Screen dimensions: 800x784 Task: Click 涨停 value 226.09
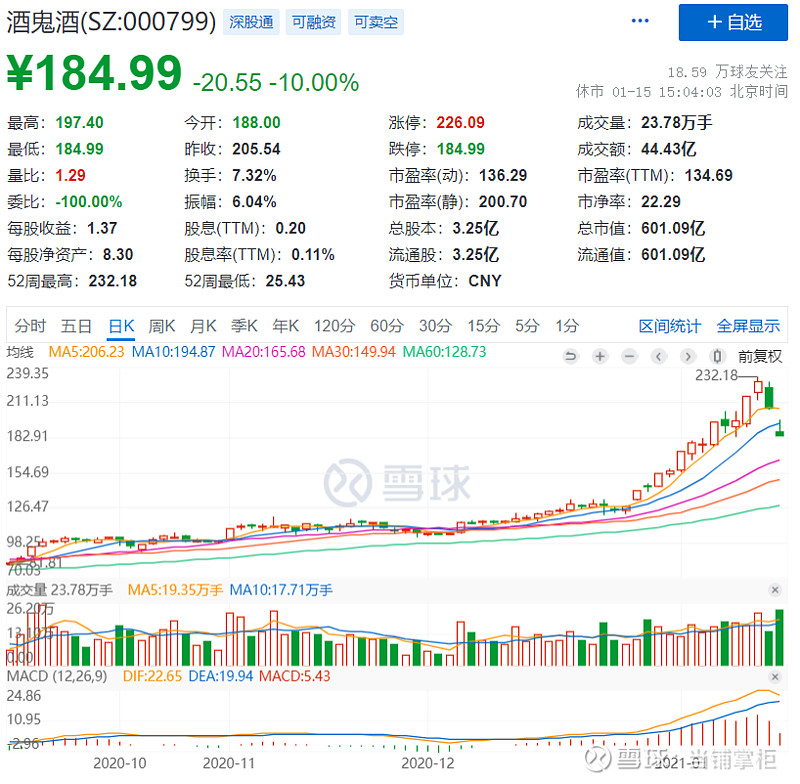(x=460, y=122)
